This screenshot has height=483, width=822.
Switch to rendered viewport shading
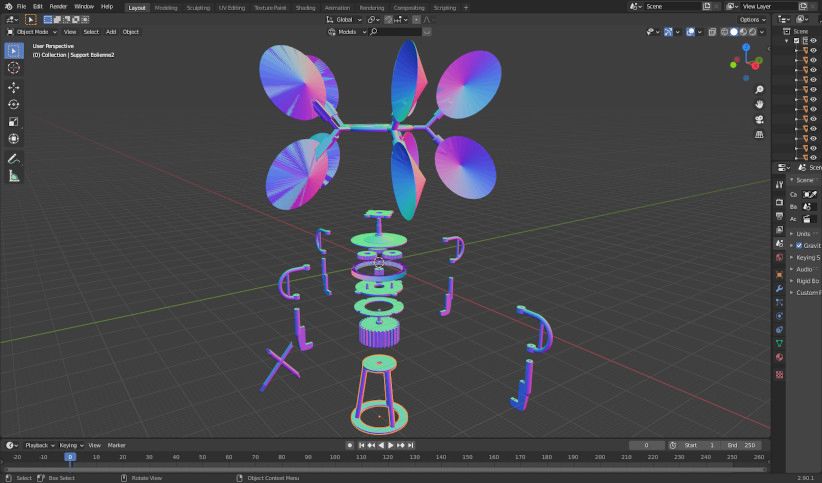pyautogui.click(x=753, y=32)
